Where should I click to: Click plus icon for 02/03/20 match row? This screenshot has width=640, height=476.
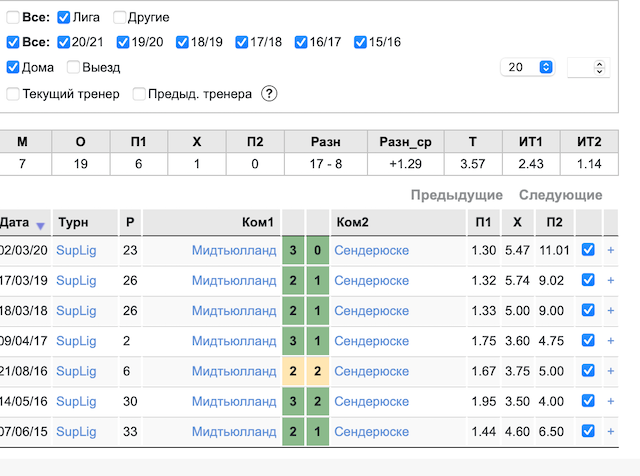(x=611, y=250)
